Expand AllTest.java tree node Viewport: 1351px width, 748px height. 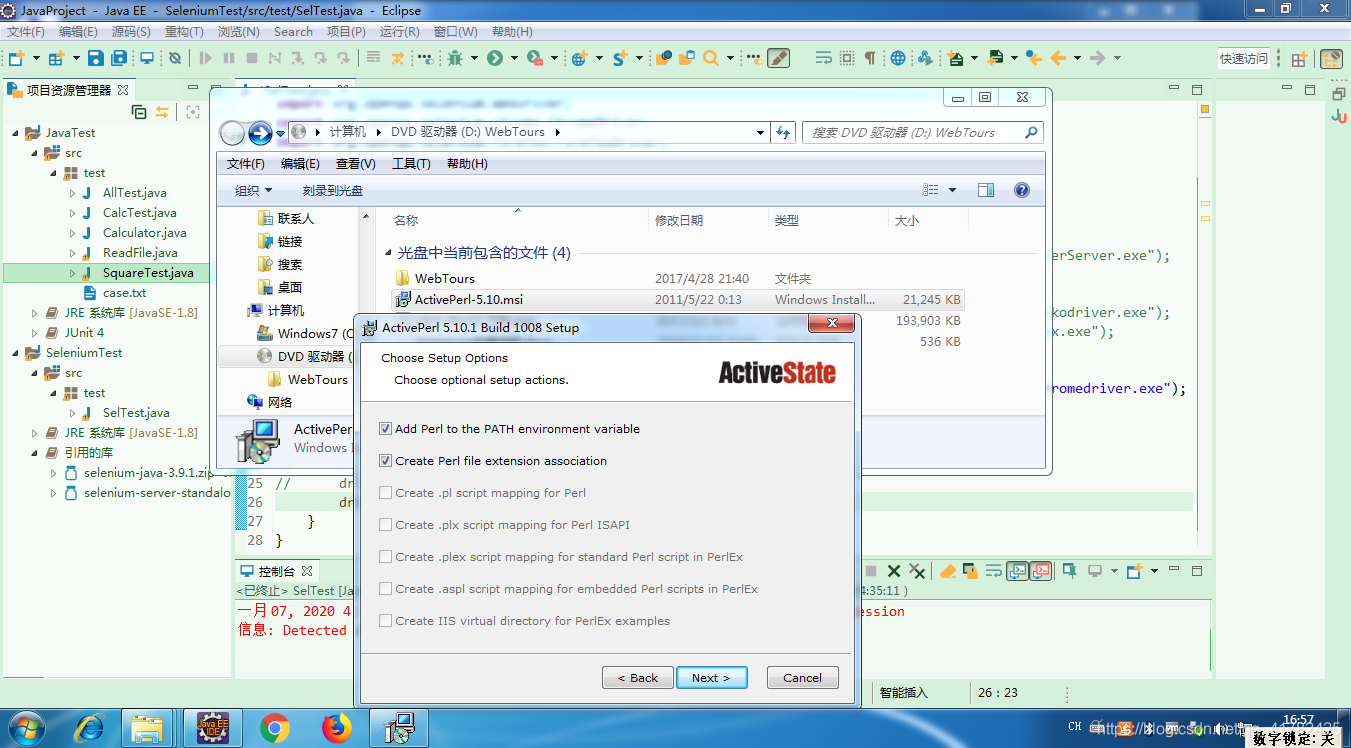73,193
